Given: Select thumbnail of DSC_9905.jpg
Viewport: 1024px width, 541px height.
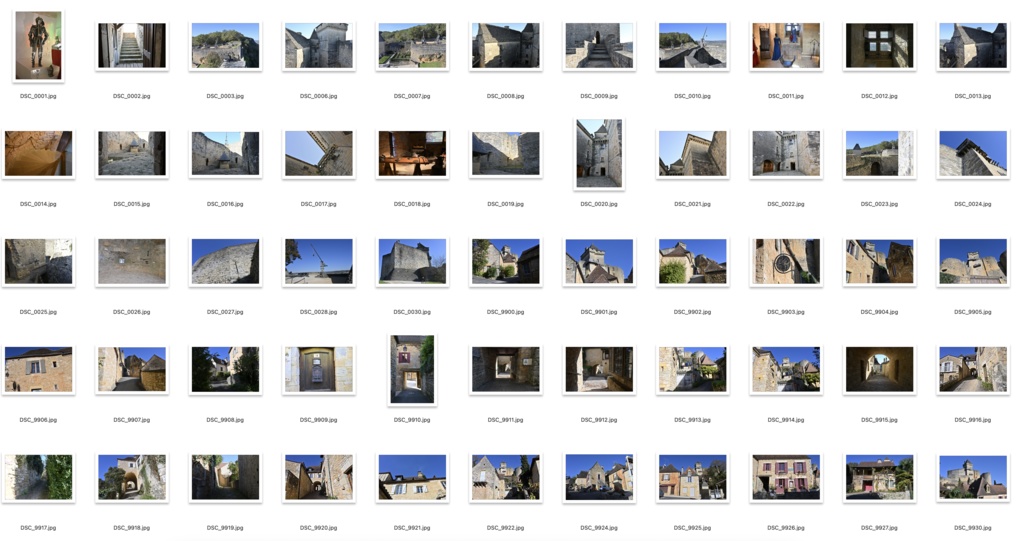Looking at the screenshot, I should (x=972, y=261).
